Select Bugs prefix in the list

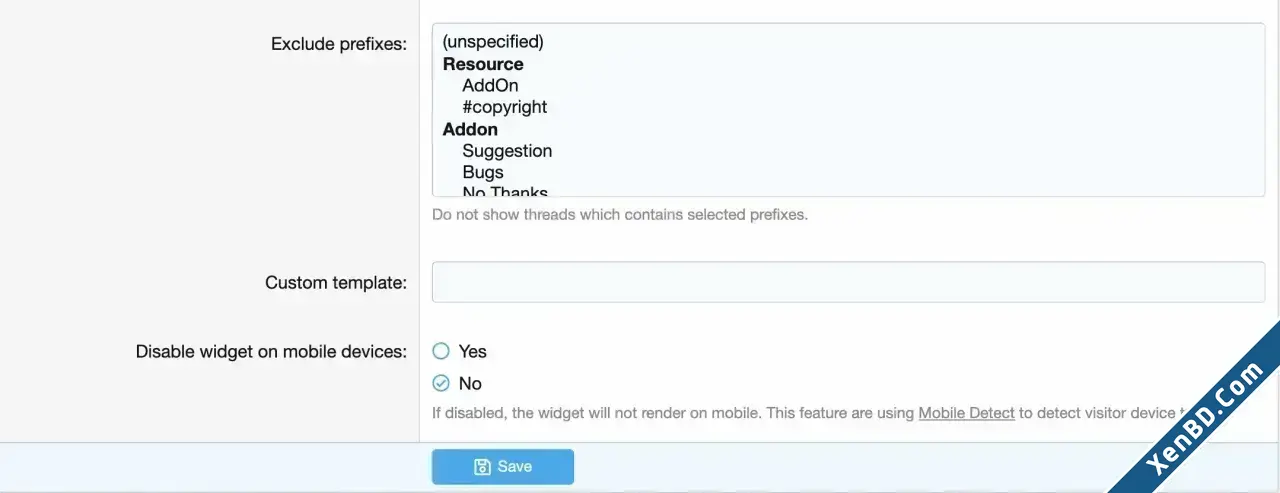click(x=483, y=173)
